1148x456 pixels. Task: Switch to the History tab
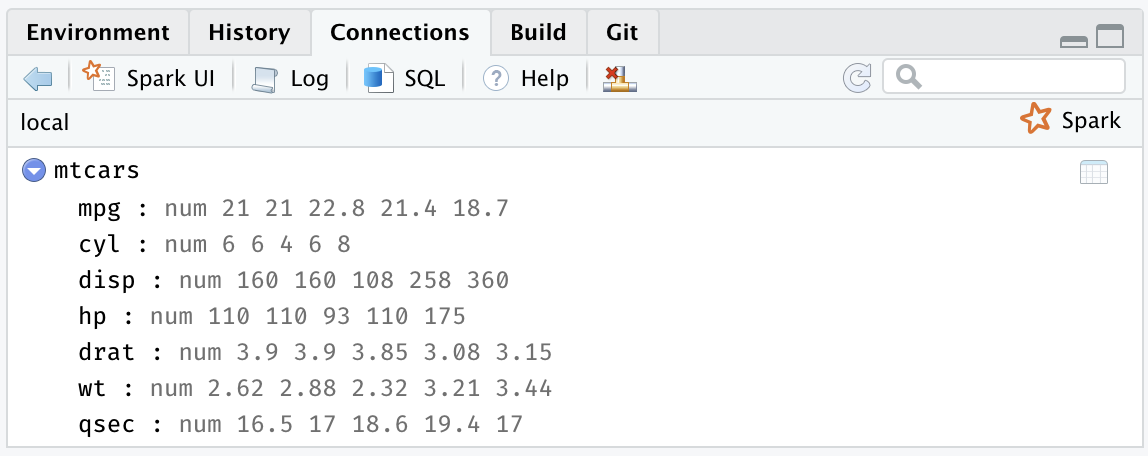coord(250,33)
